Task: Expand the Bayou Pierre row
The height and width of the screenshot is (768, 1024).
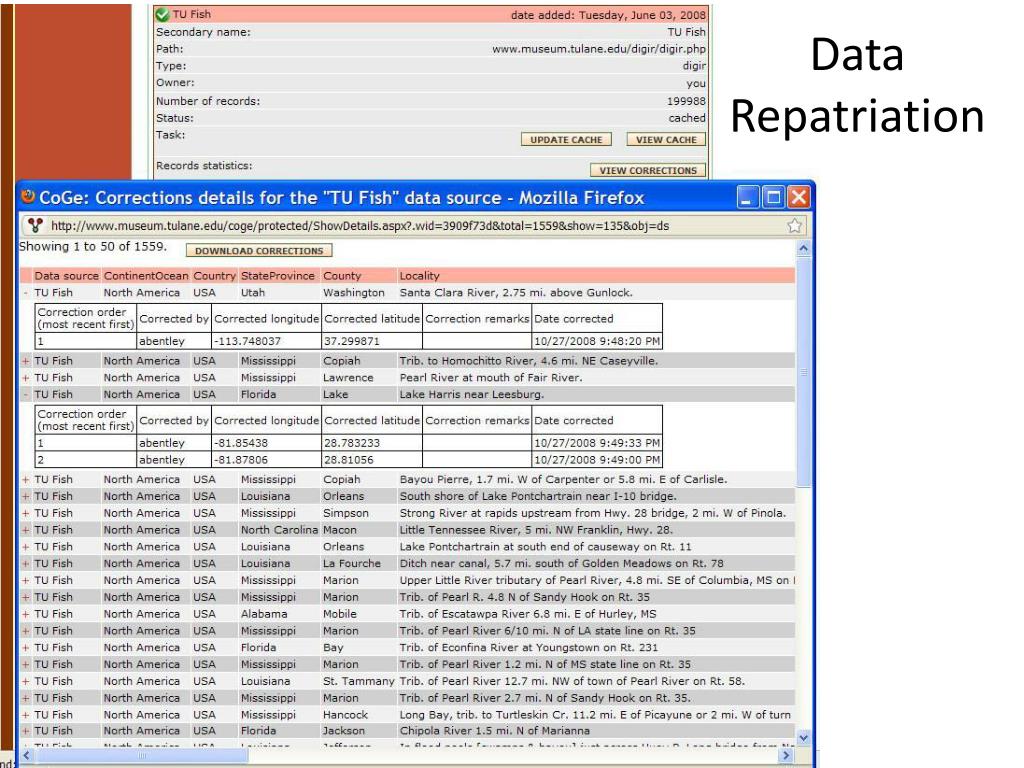Action: (26, 480)
